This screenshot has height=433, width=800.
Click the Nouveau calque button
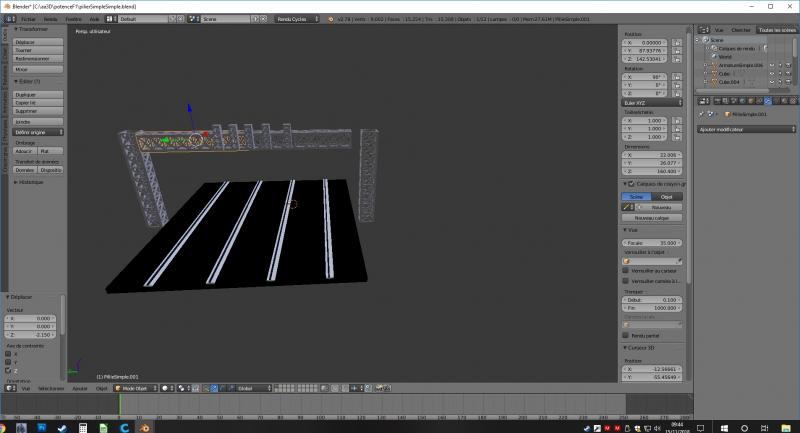(x=650, y=217)
